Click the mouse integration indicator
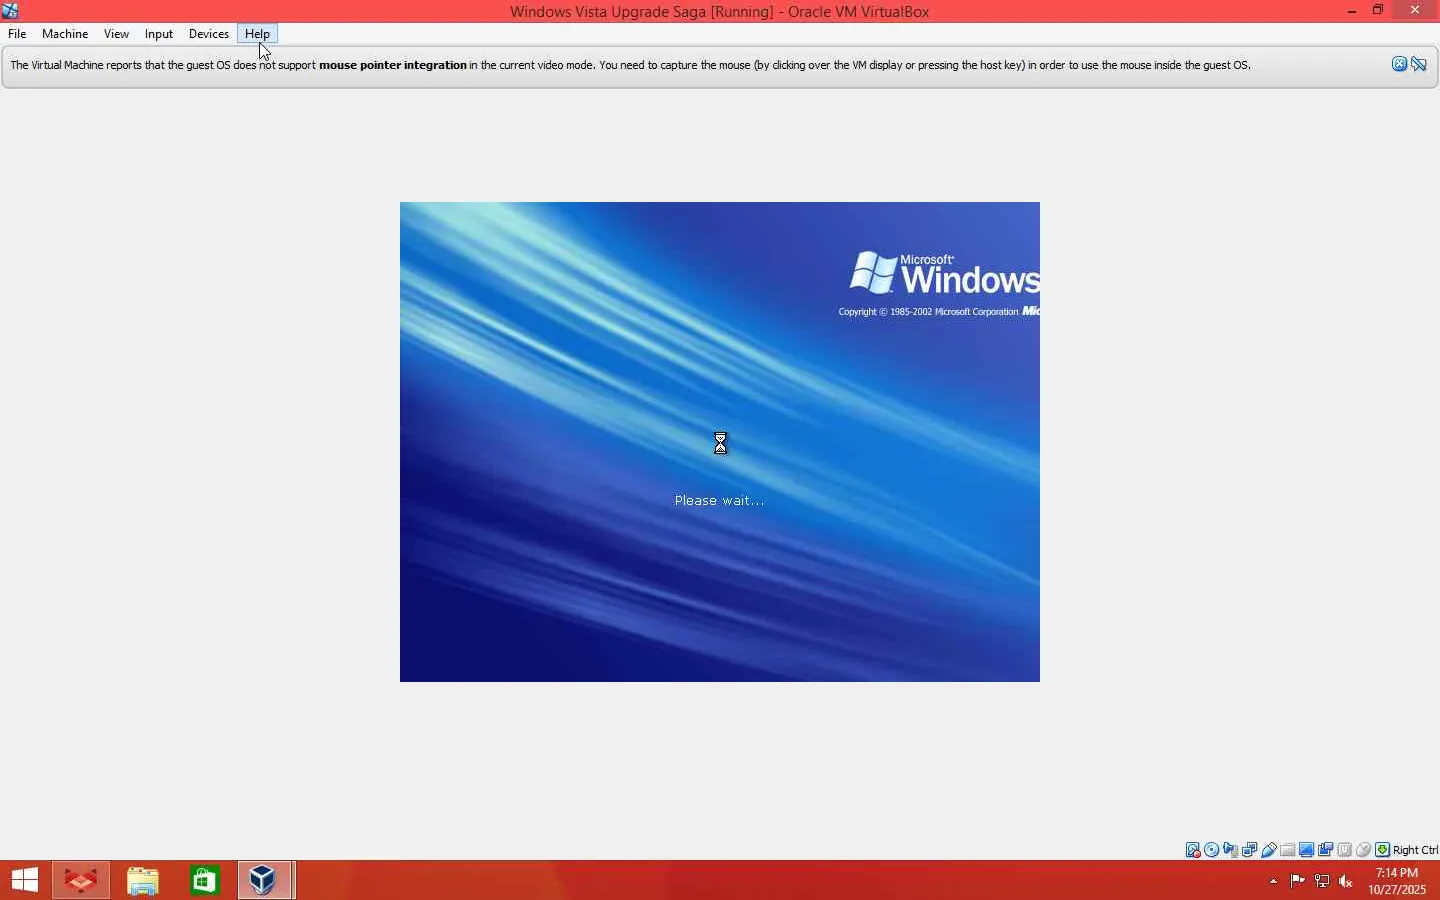Screen dimensions: 1440x900 (x=1364, y=850)
